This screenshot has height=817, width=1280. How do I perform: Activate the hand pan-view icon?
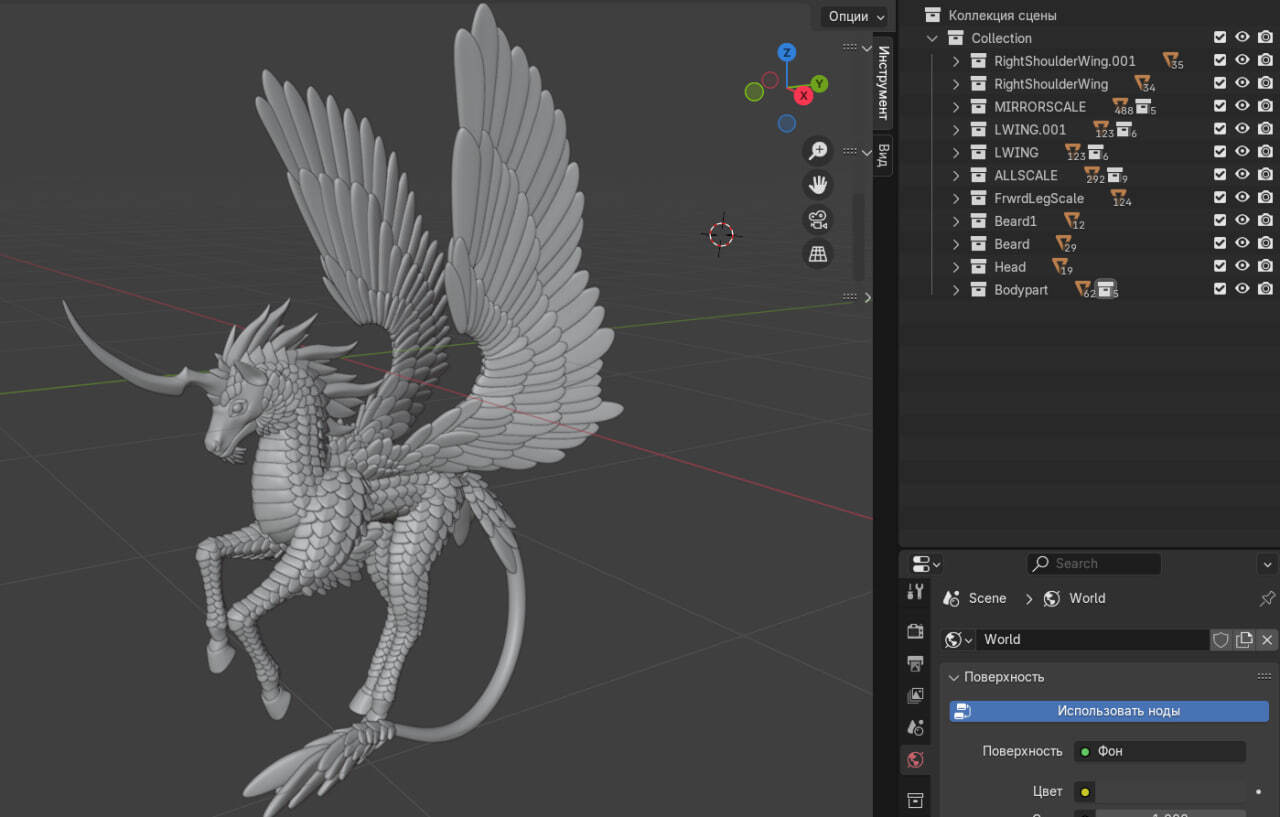[818, 185]
